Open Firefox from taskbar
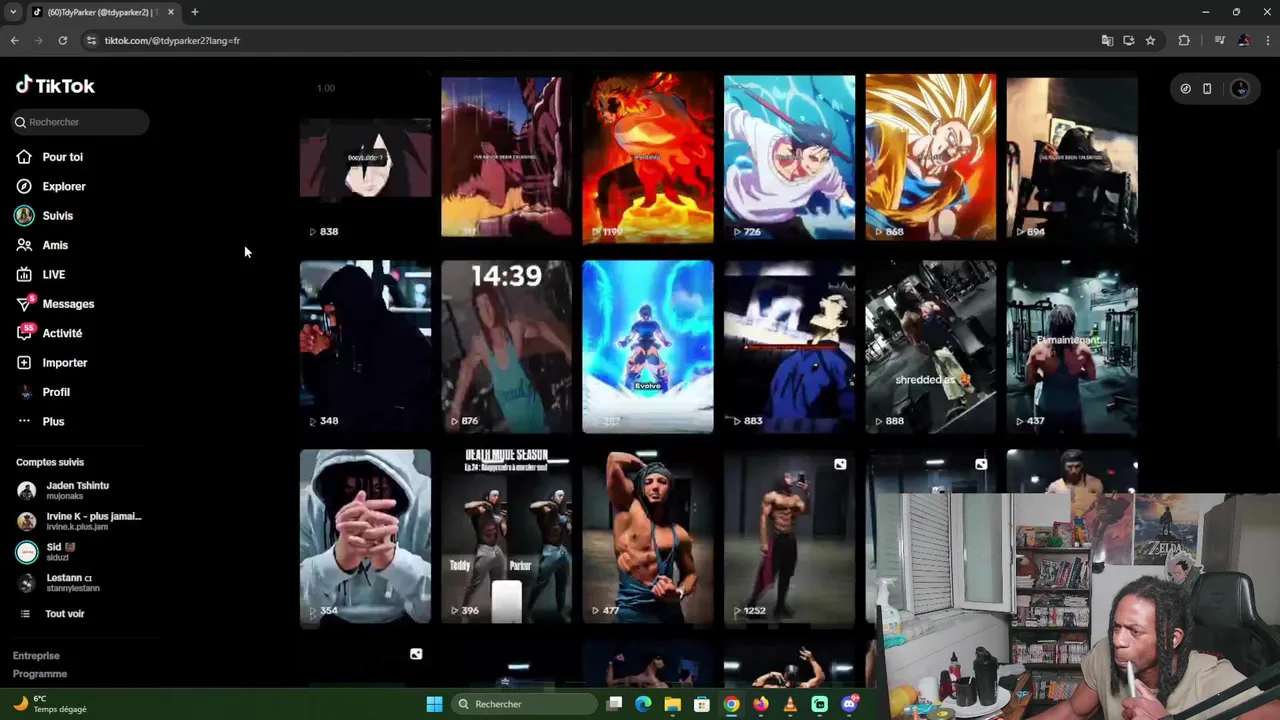The height and width of the screenshot is (720, 1280). 761,704
